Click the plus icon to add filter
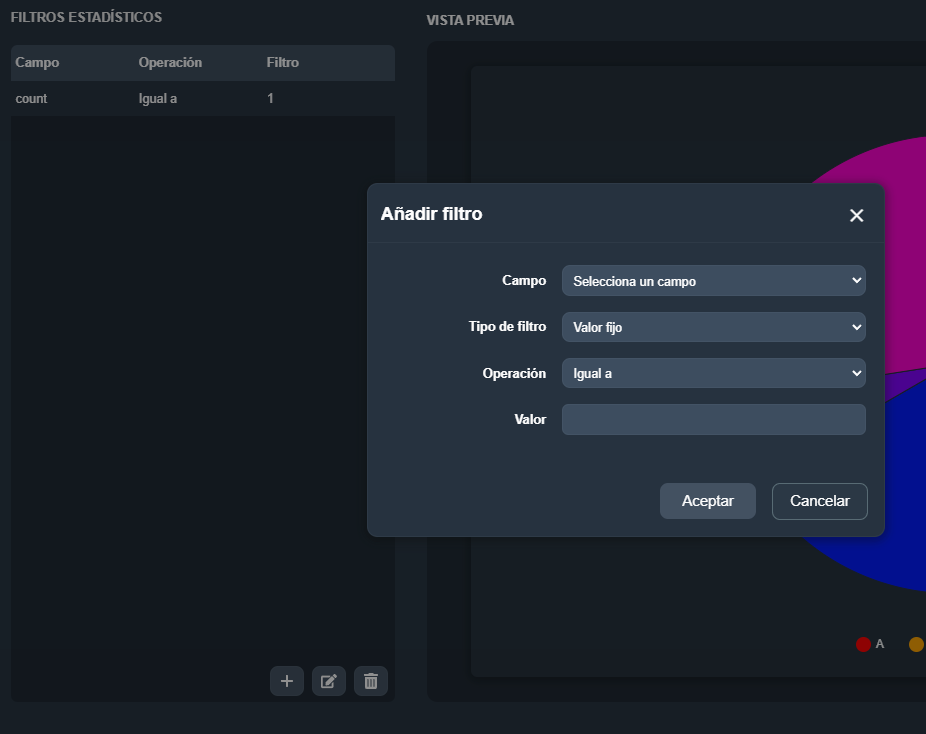926x734 pixels. (x=287, y=681)
